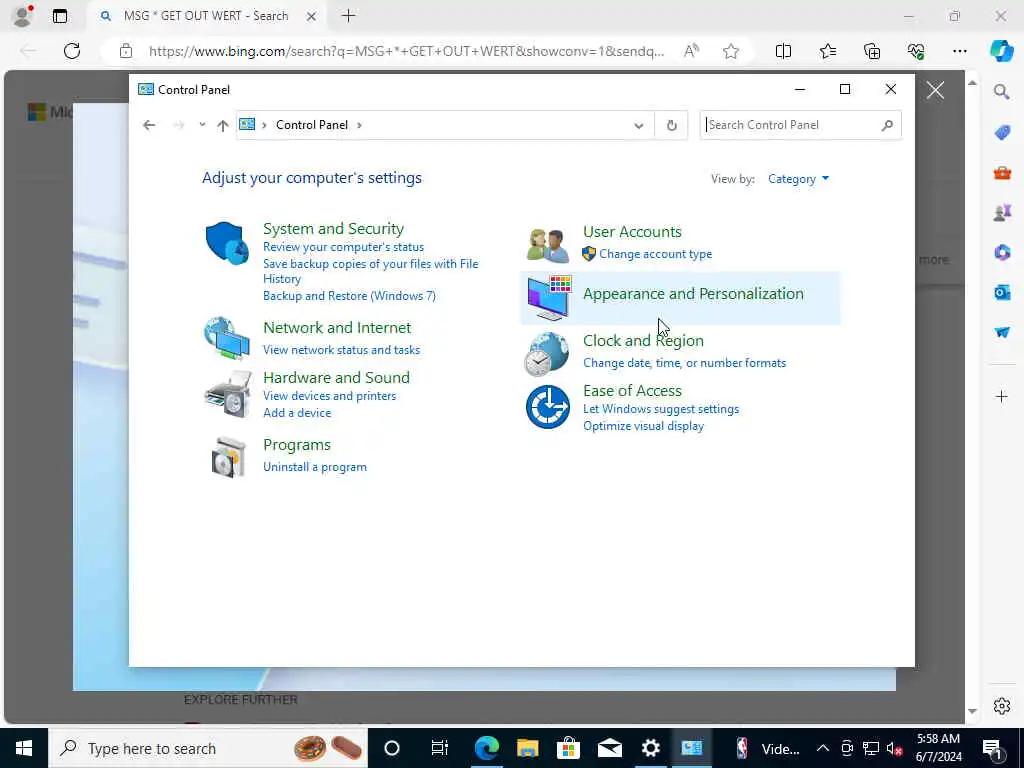Open Edge Settings and more menu
The image size is (1024, 768).
pyautogui.click(x=959, y=51)
